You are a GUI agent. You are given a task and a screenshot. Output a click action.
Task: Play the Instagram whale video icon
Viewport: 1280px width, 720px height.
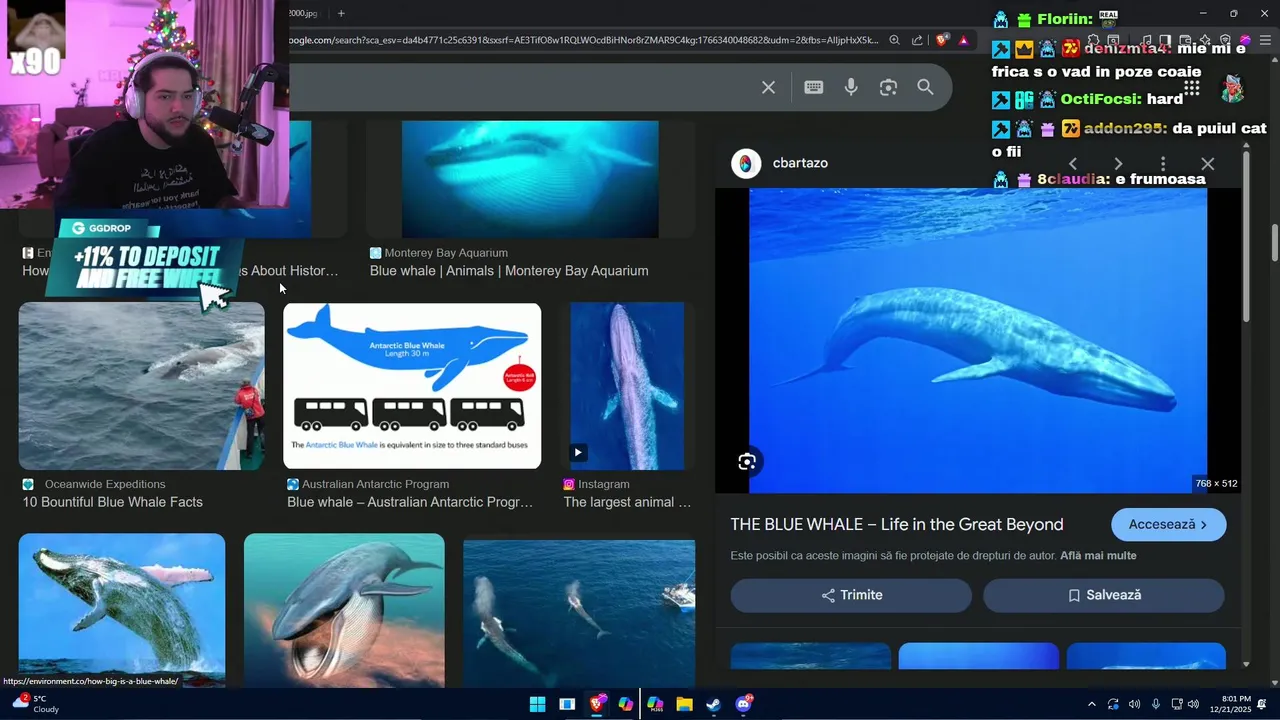click(577, 452)
